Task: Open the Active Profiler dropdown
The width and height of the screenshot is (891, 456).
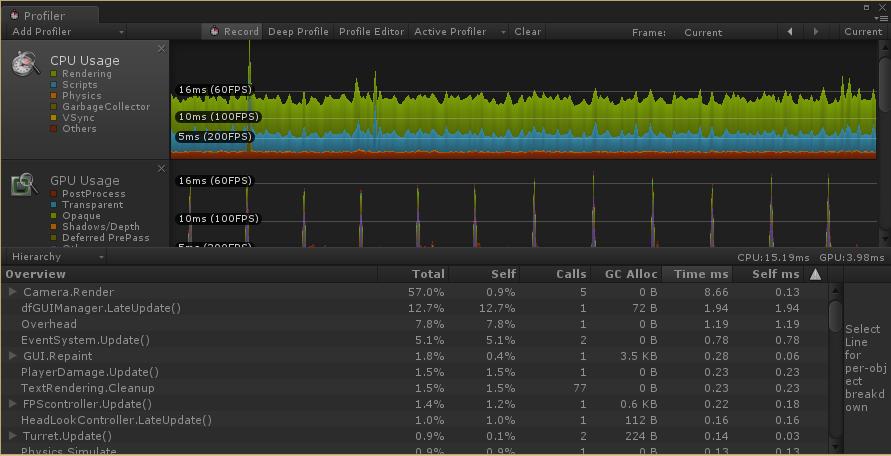Action: coord(459,32)
